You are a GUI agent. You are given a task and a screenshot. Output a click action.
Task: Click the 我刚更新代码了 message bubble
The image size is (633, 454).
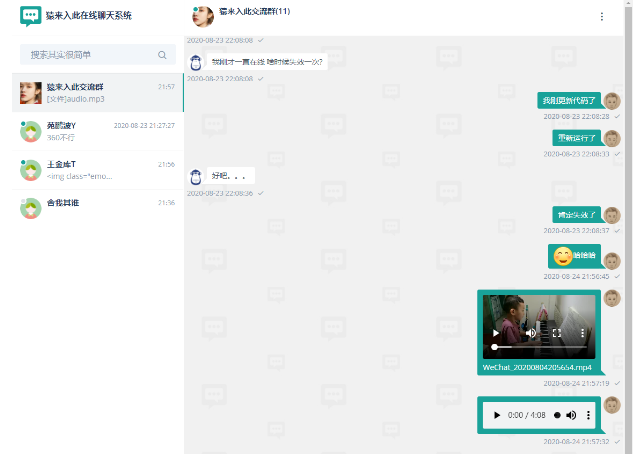click(x=569, y=100)
